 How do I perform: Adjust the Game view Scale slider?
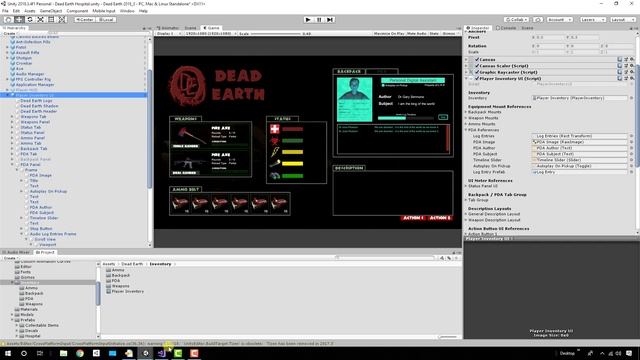[276, 33]
